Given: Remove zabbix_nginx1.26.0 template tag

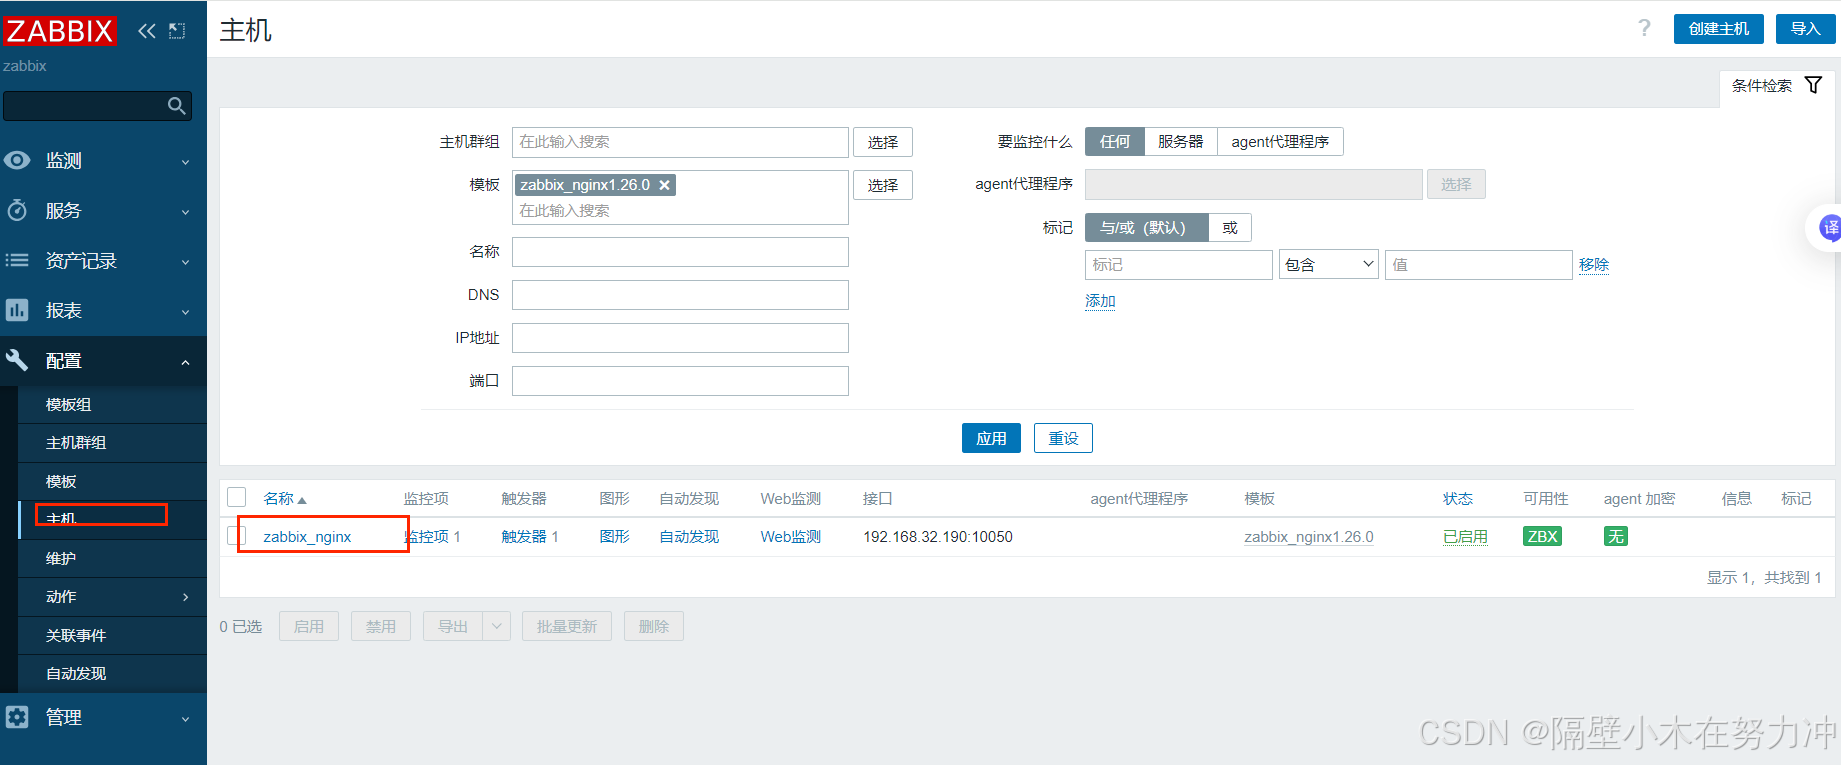Looking at the screenshot, I should 664,185.
